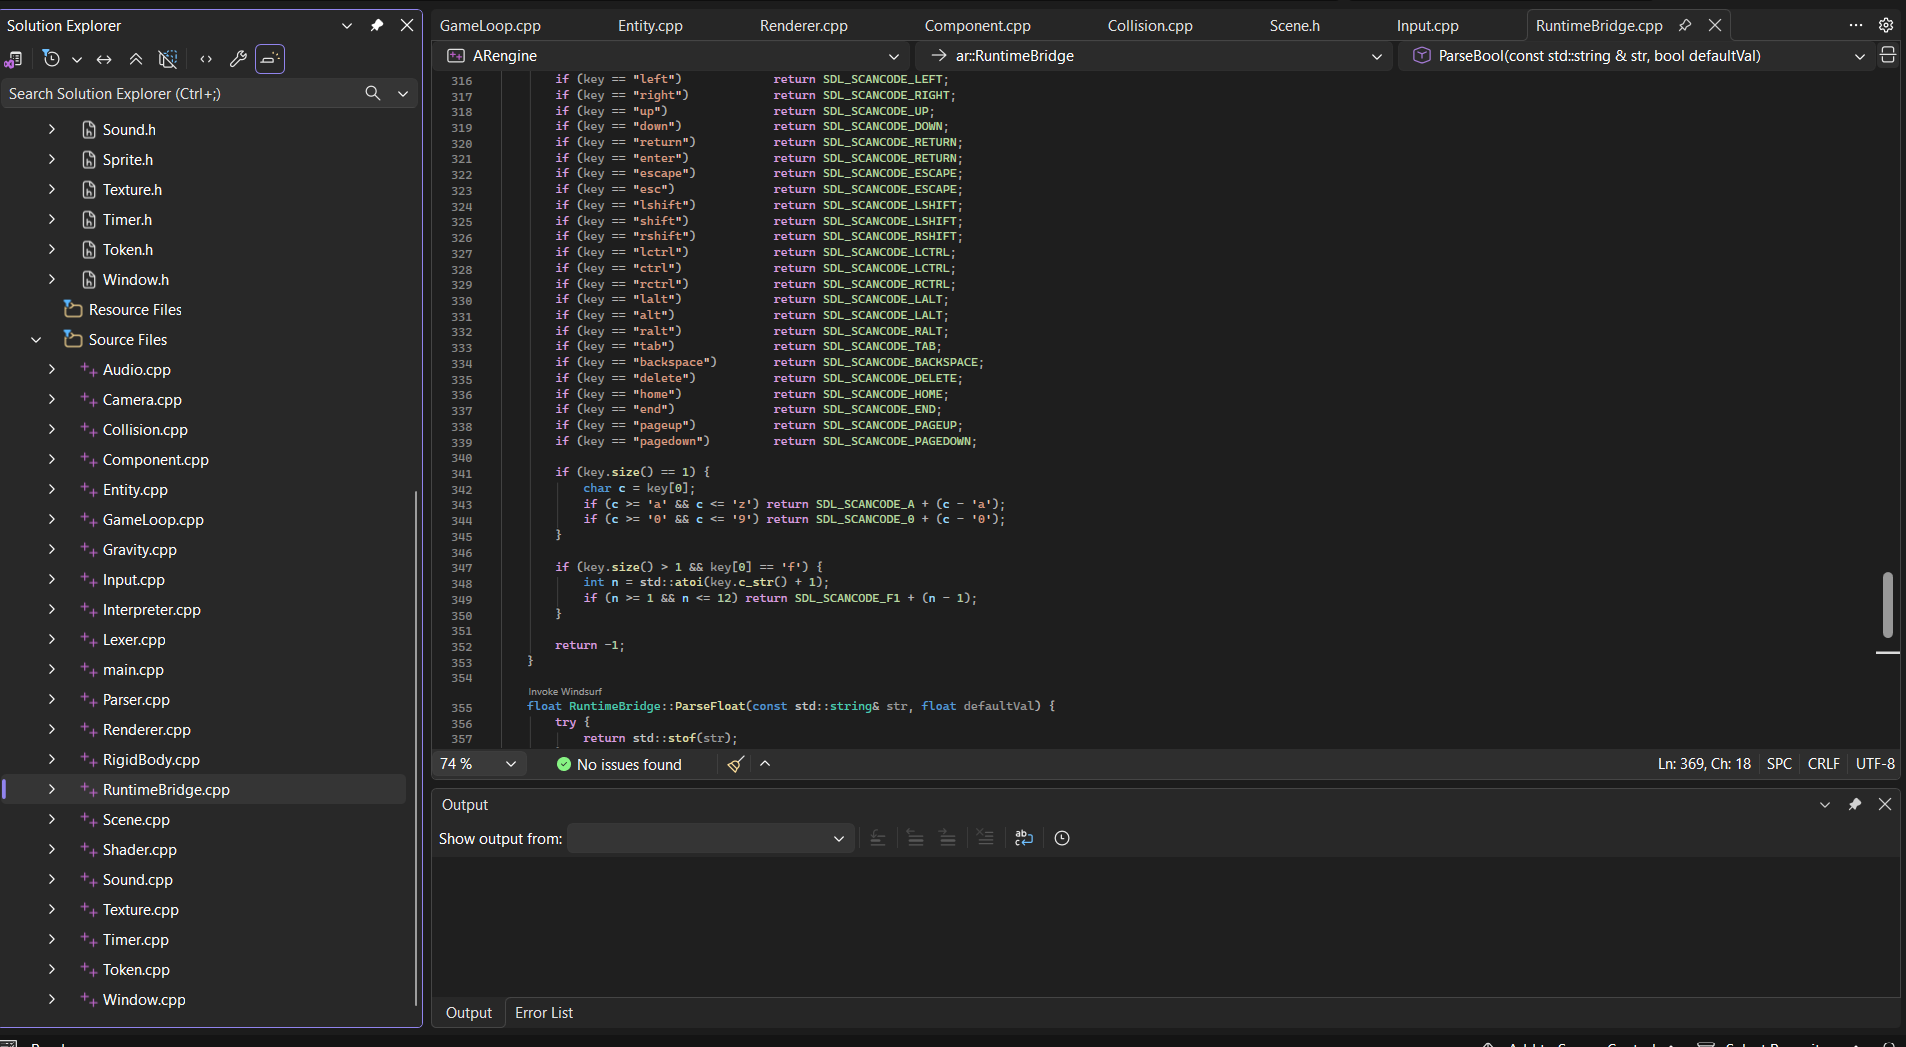Select Resource Files folder
This screenshot has width=1906, height=1047.
135,309
